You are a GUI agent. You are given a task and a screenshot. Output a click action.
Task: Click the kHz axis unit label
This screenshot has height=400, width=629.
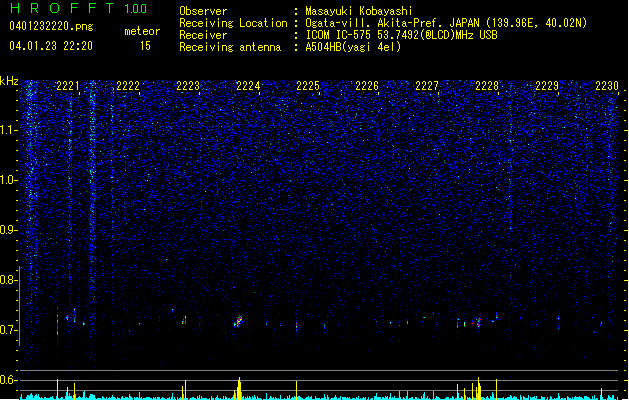coord(9,81)
